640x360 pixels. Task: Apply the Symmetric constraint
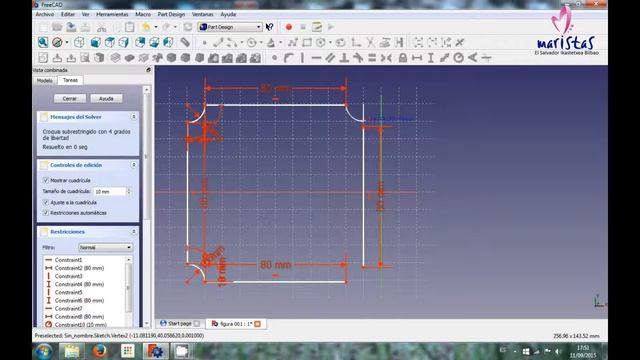pos(386,58)
